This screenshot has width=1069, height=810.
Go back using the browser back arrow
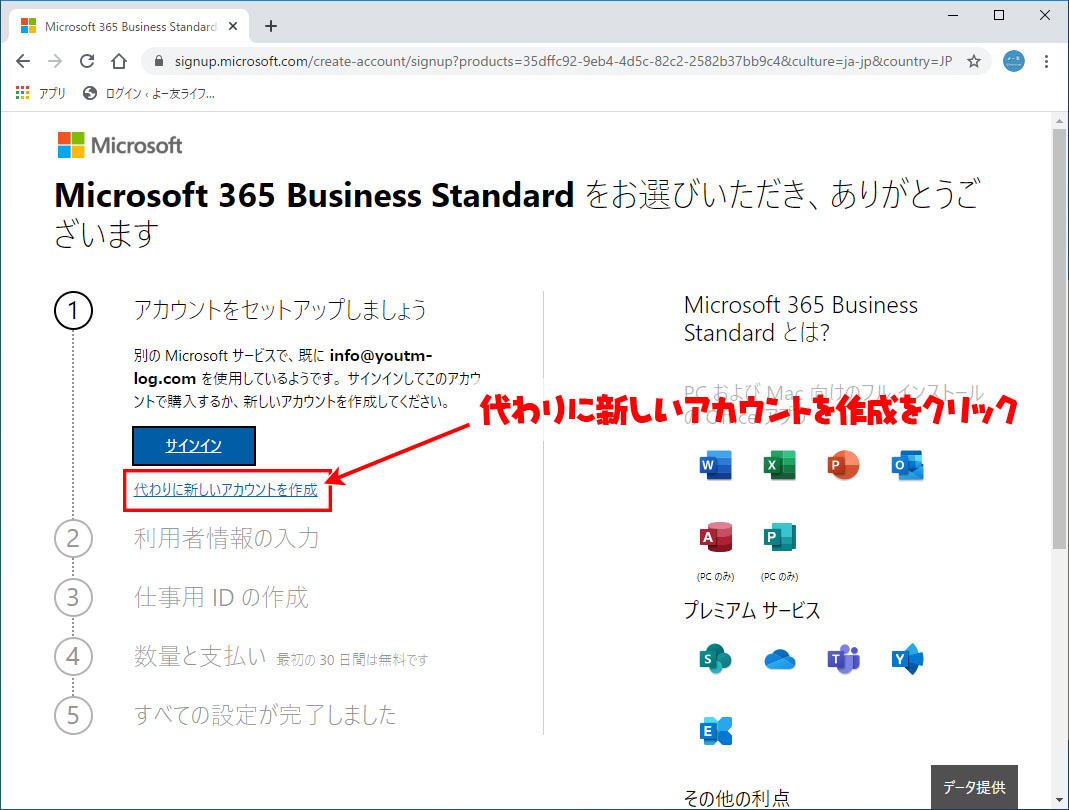tap(23, 61)
